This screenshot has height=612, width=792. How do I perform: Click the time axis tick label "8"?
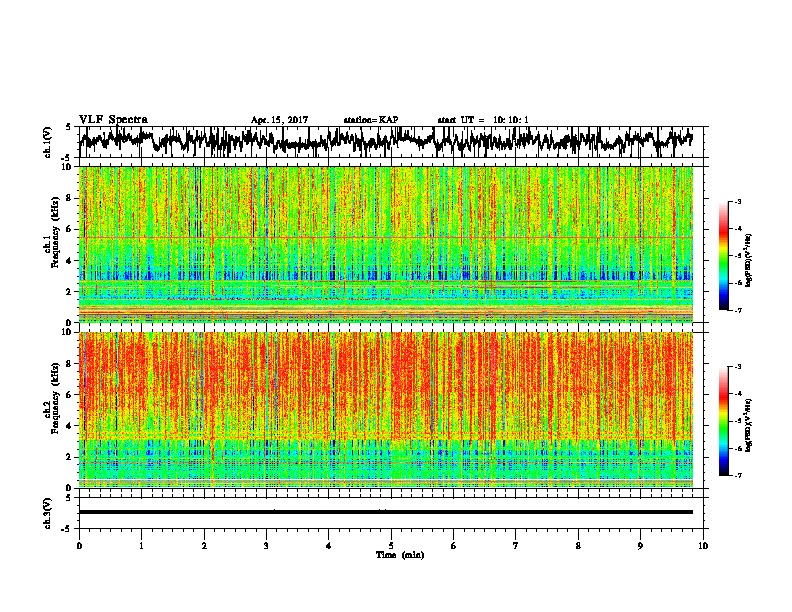[x=578, y=546]
